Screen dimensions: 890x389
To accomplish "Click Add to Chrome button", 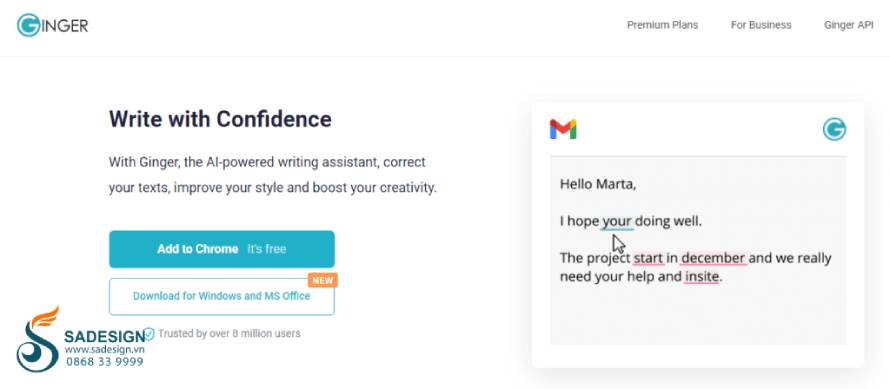I will [222, 249].
